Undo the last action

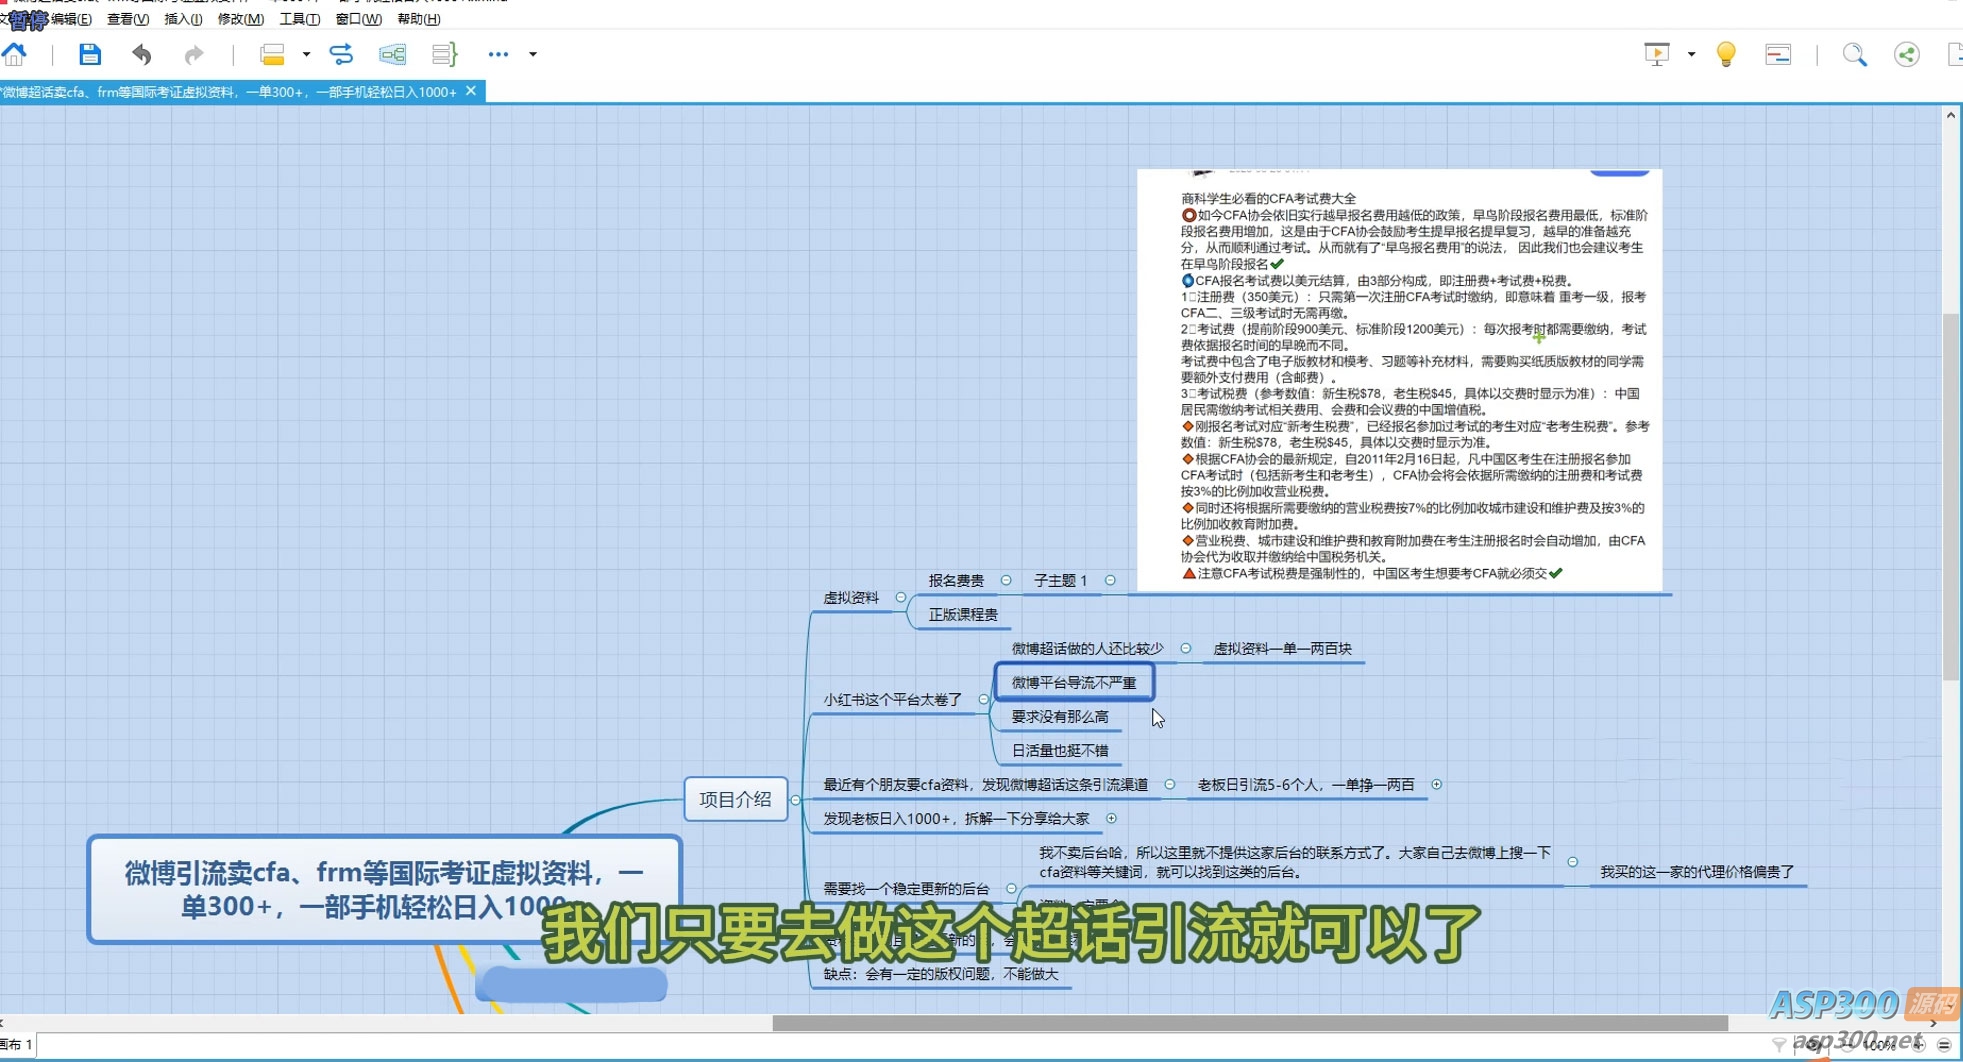coord(142,54)
